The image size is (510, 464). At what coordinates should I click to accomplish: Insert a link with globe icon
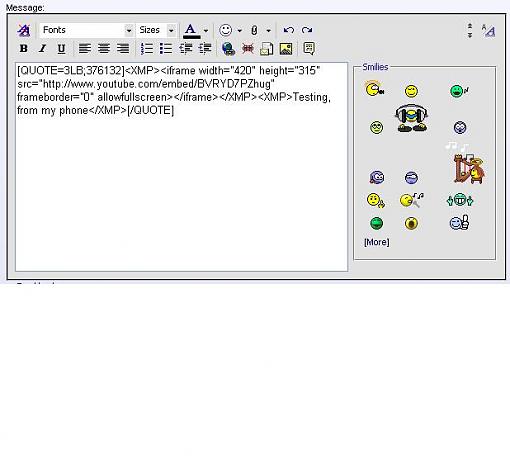point(228,49)
